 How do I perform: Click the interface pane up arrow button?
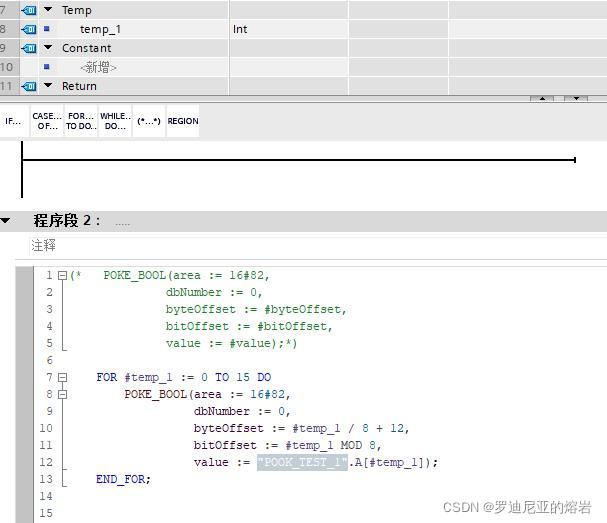tap(542, 99)
